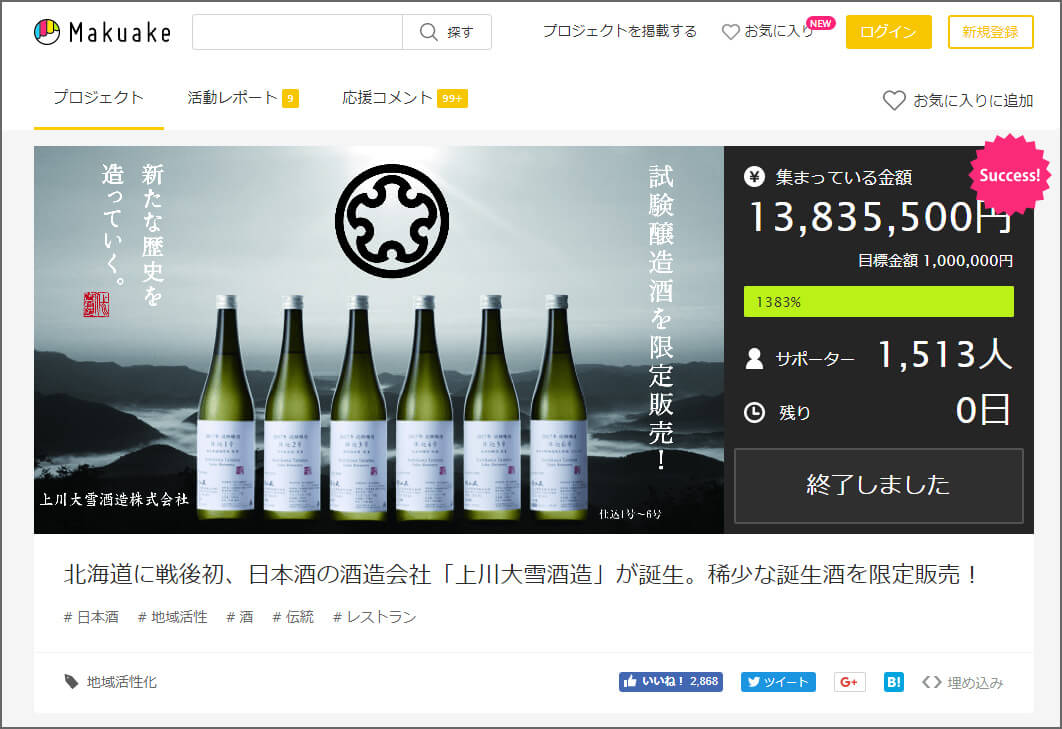This screenshot has width=1062, height=729.
Task: Select the Makuake logo icon
Action: coord(45,31)
